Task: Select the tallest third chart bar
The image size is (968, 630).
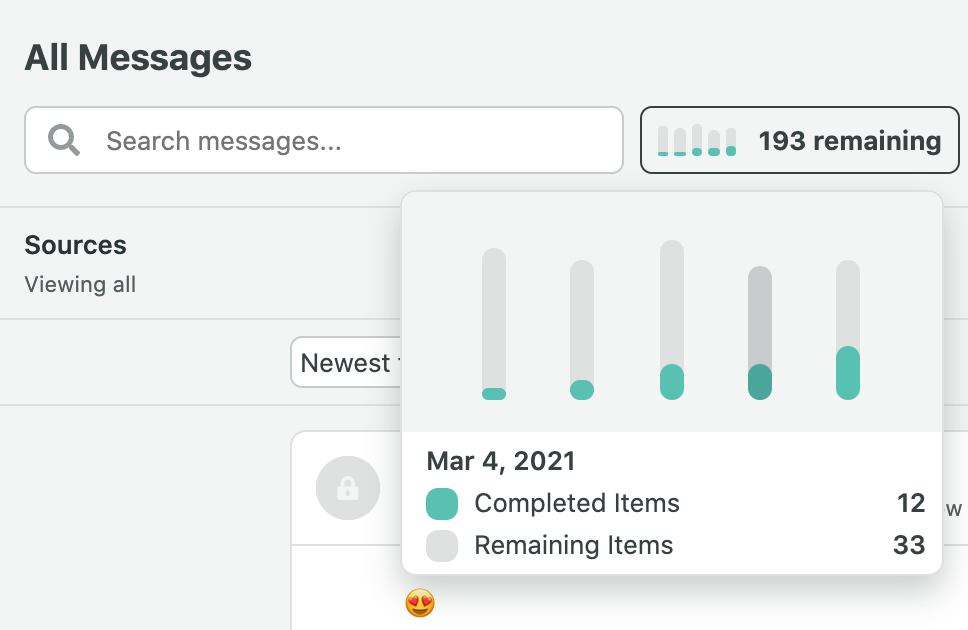Action: coord(672,320)
